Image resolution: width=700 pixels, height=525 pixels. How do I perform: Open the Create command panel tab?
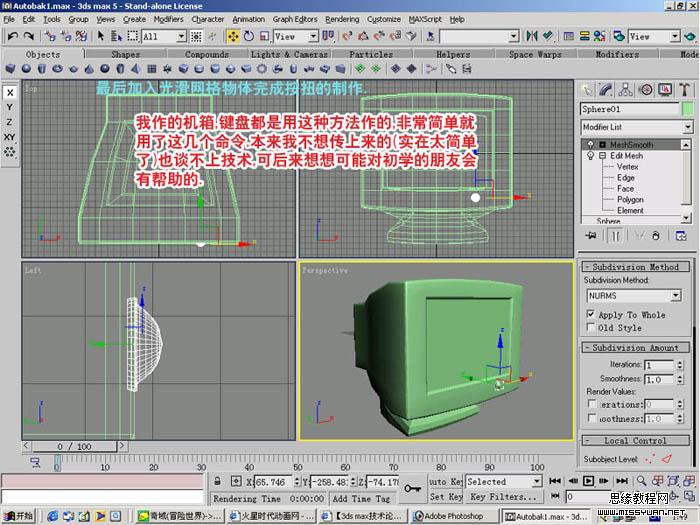tap(587, 90)
